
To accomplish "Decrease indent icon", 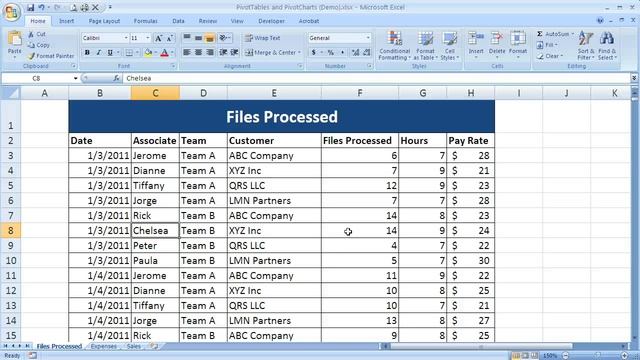I will 223,53.
